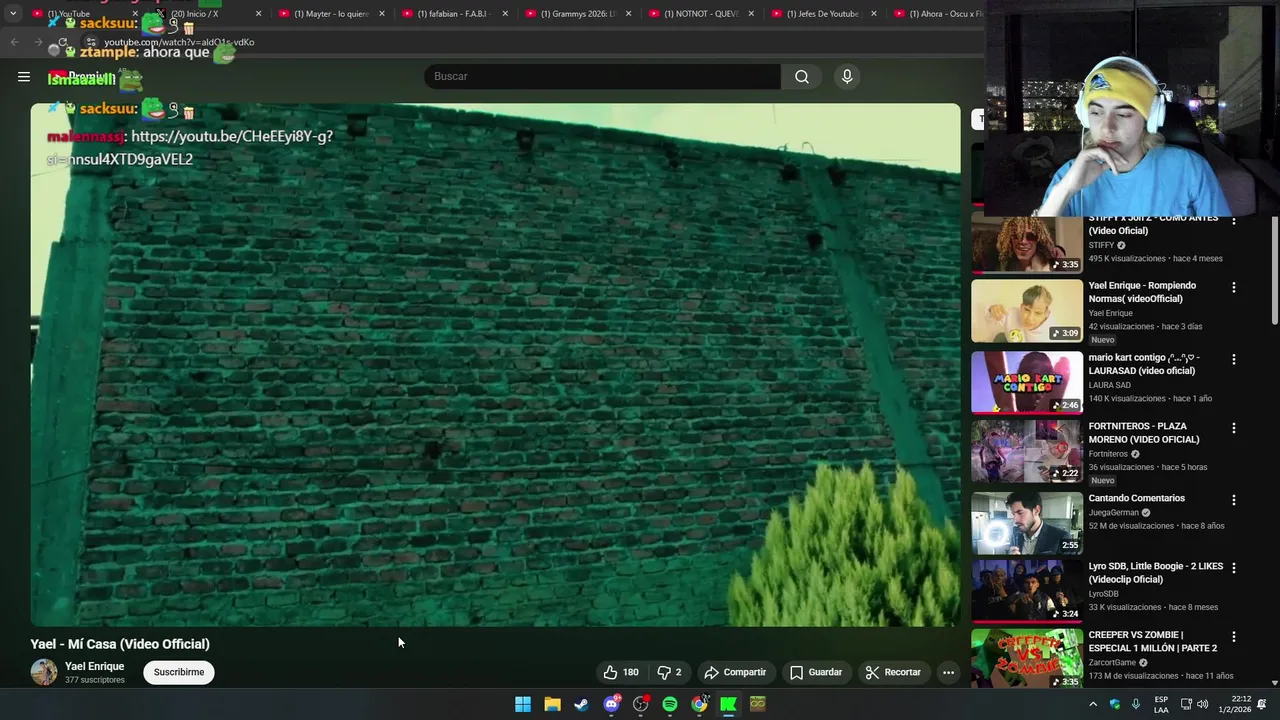Click Guardar to save video
The height and width of the screenshot is (720, 1280).
pos(816,672)
